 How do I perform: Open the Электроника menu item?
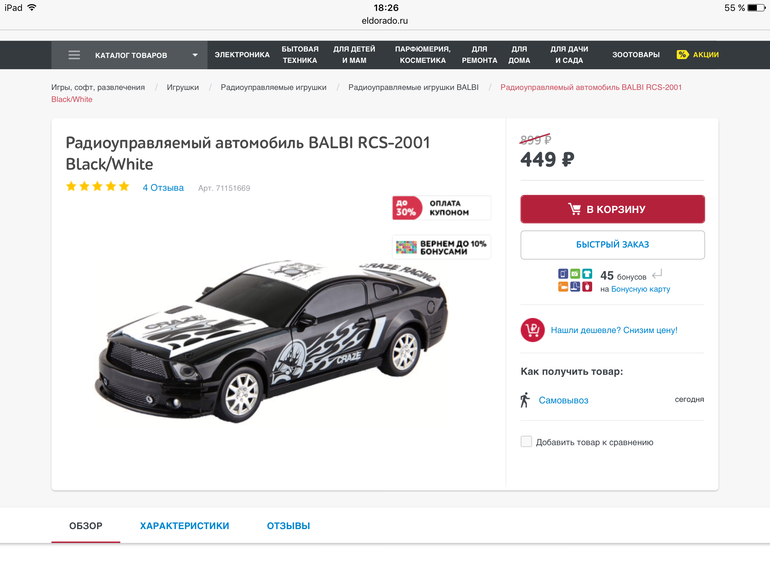242,55
